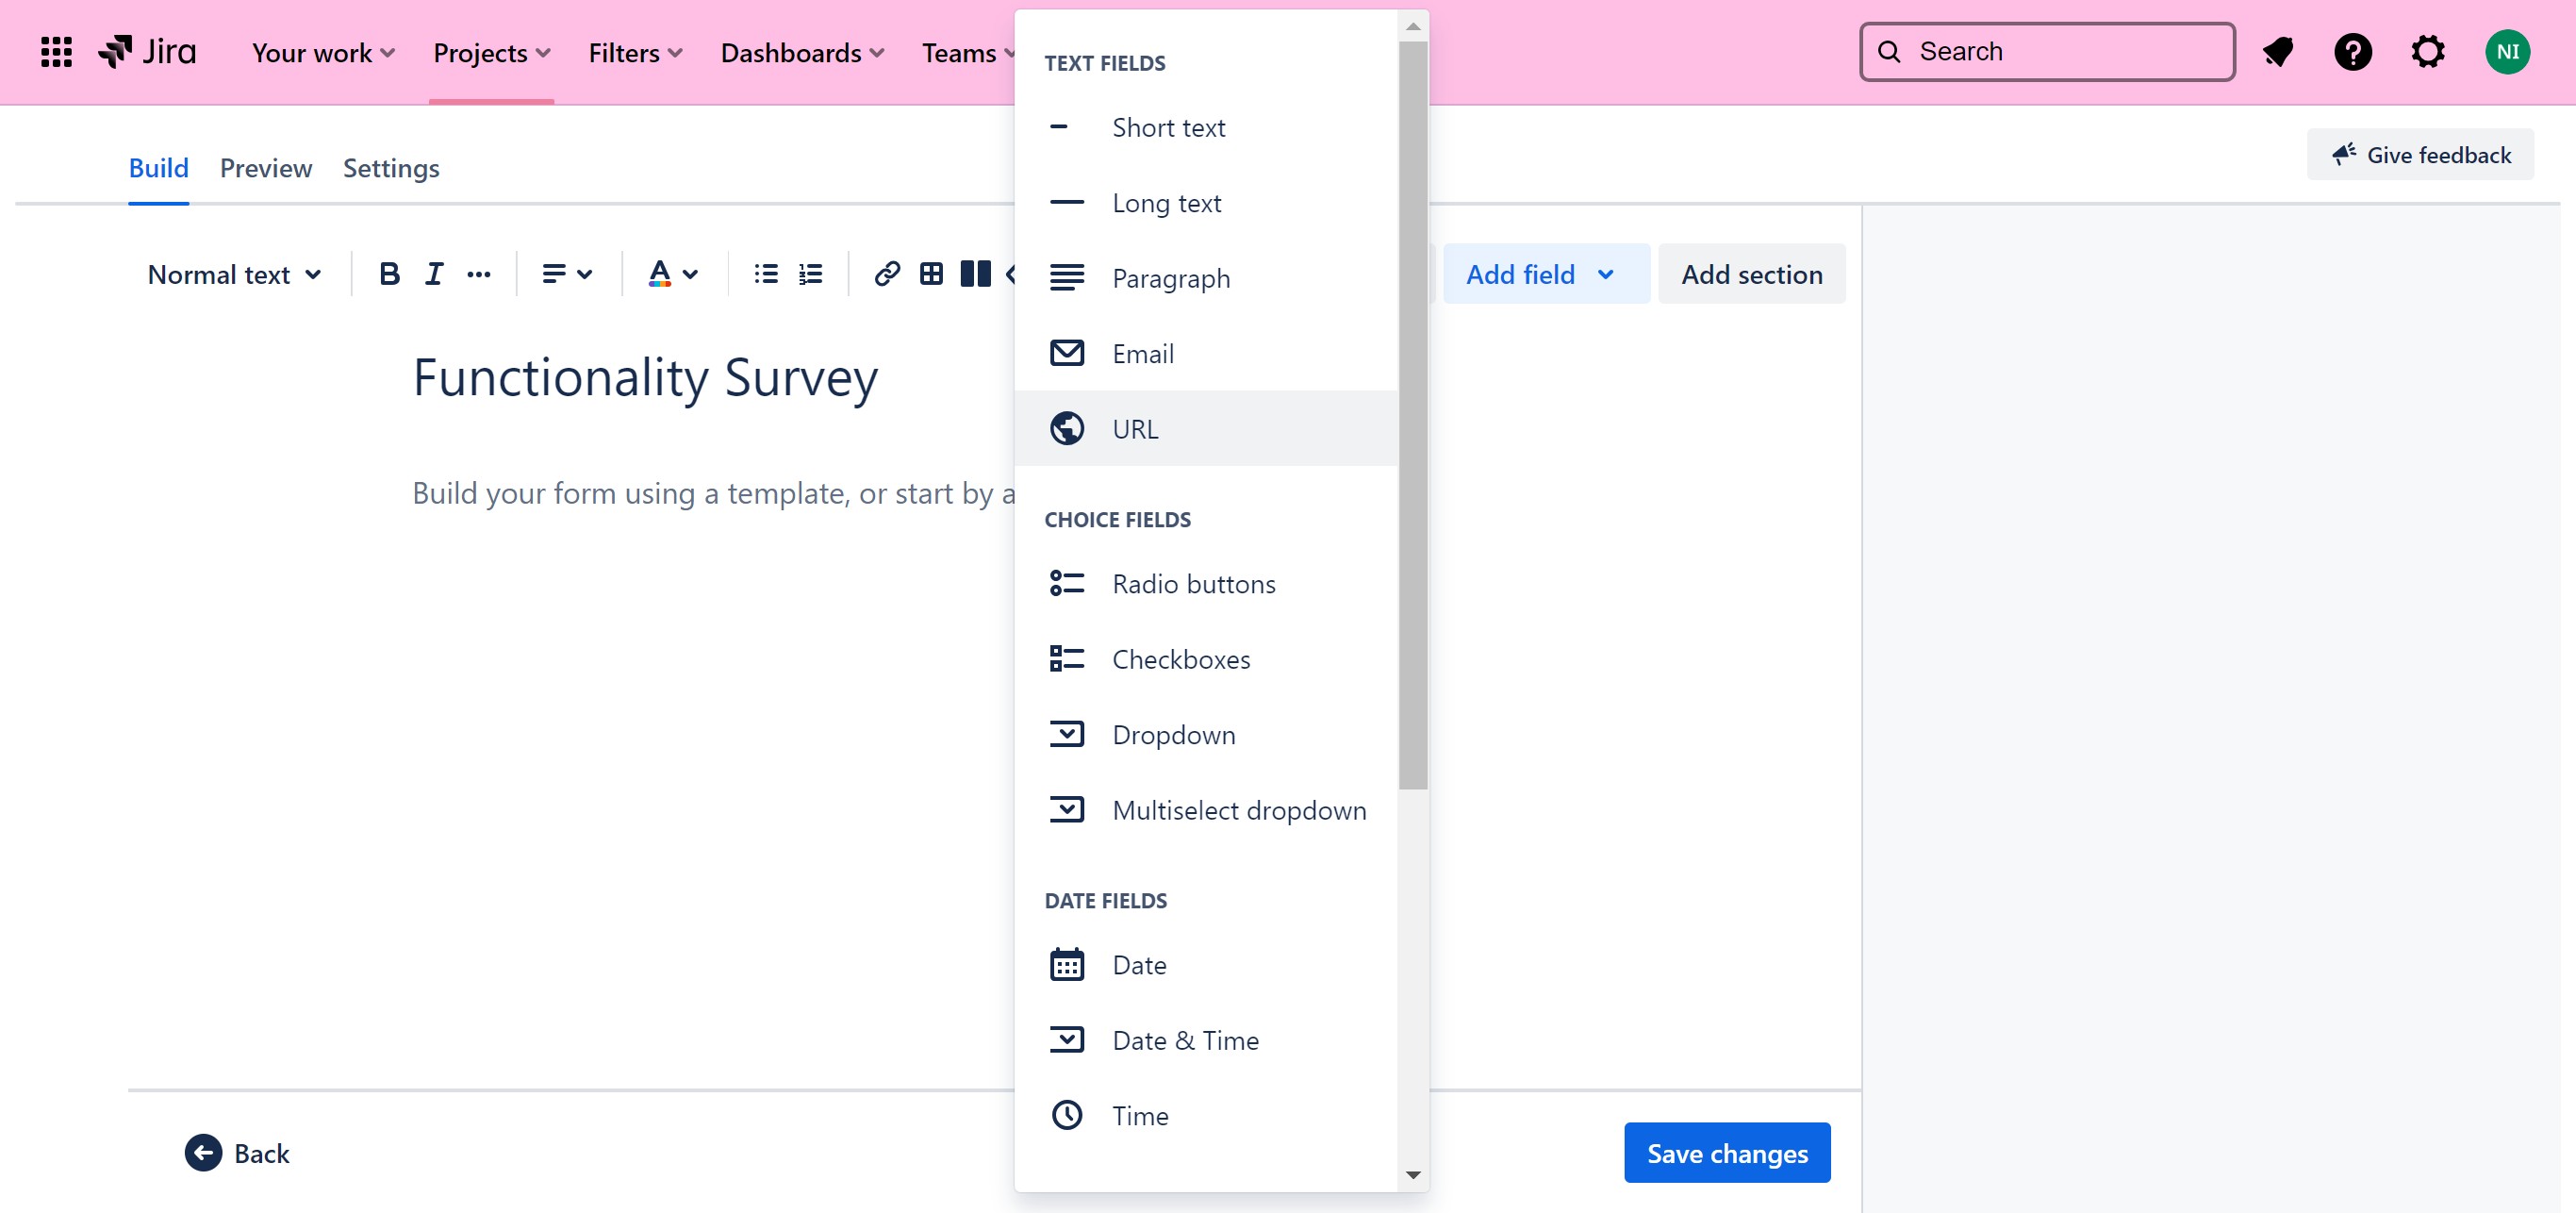
Task: Select Checkboxes from field menu
Action: pyautogui.click(x=1180, y=659)
